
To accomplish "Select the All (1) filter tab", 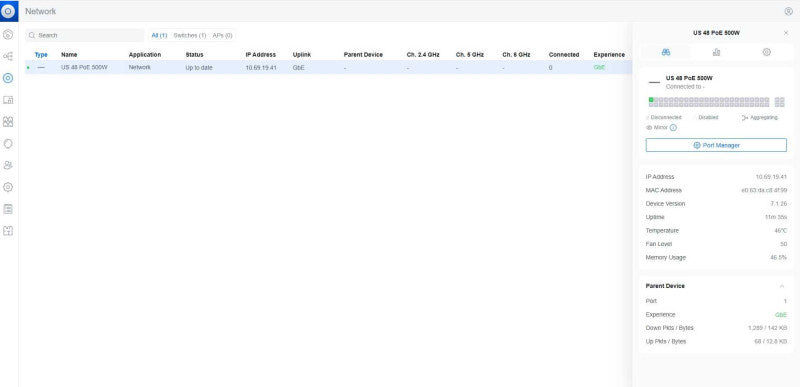I will coord(159,36).
